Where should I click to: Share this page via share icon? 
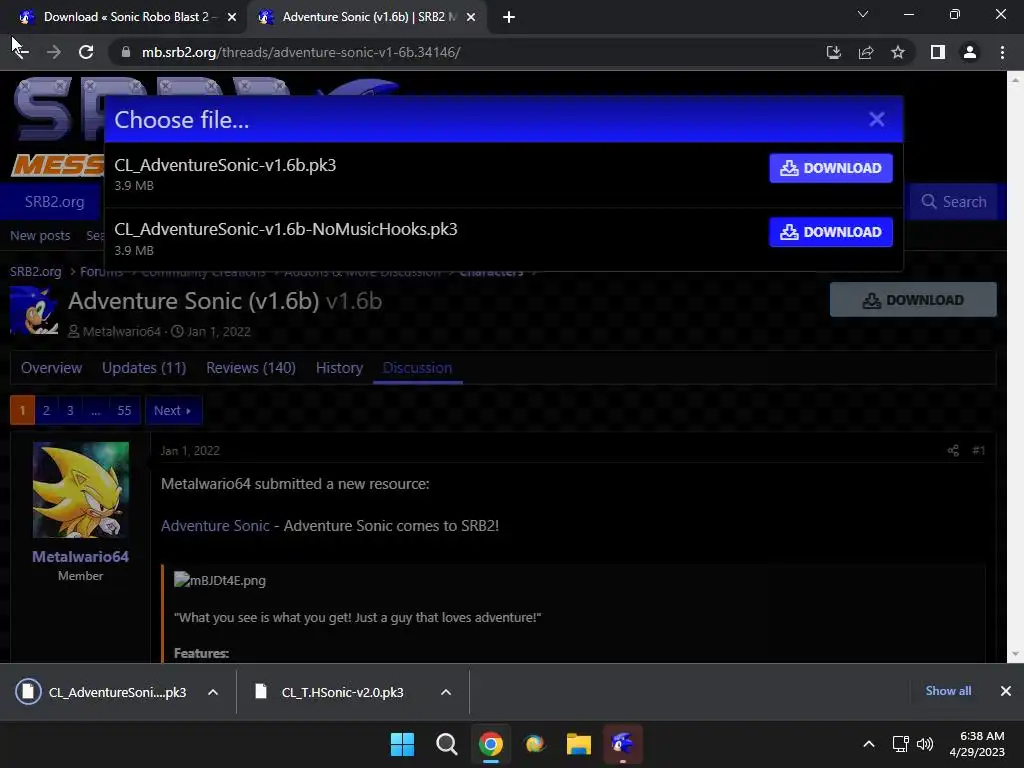click(x=866, y=52)
